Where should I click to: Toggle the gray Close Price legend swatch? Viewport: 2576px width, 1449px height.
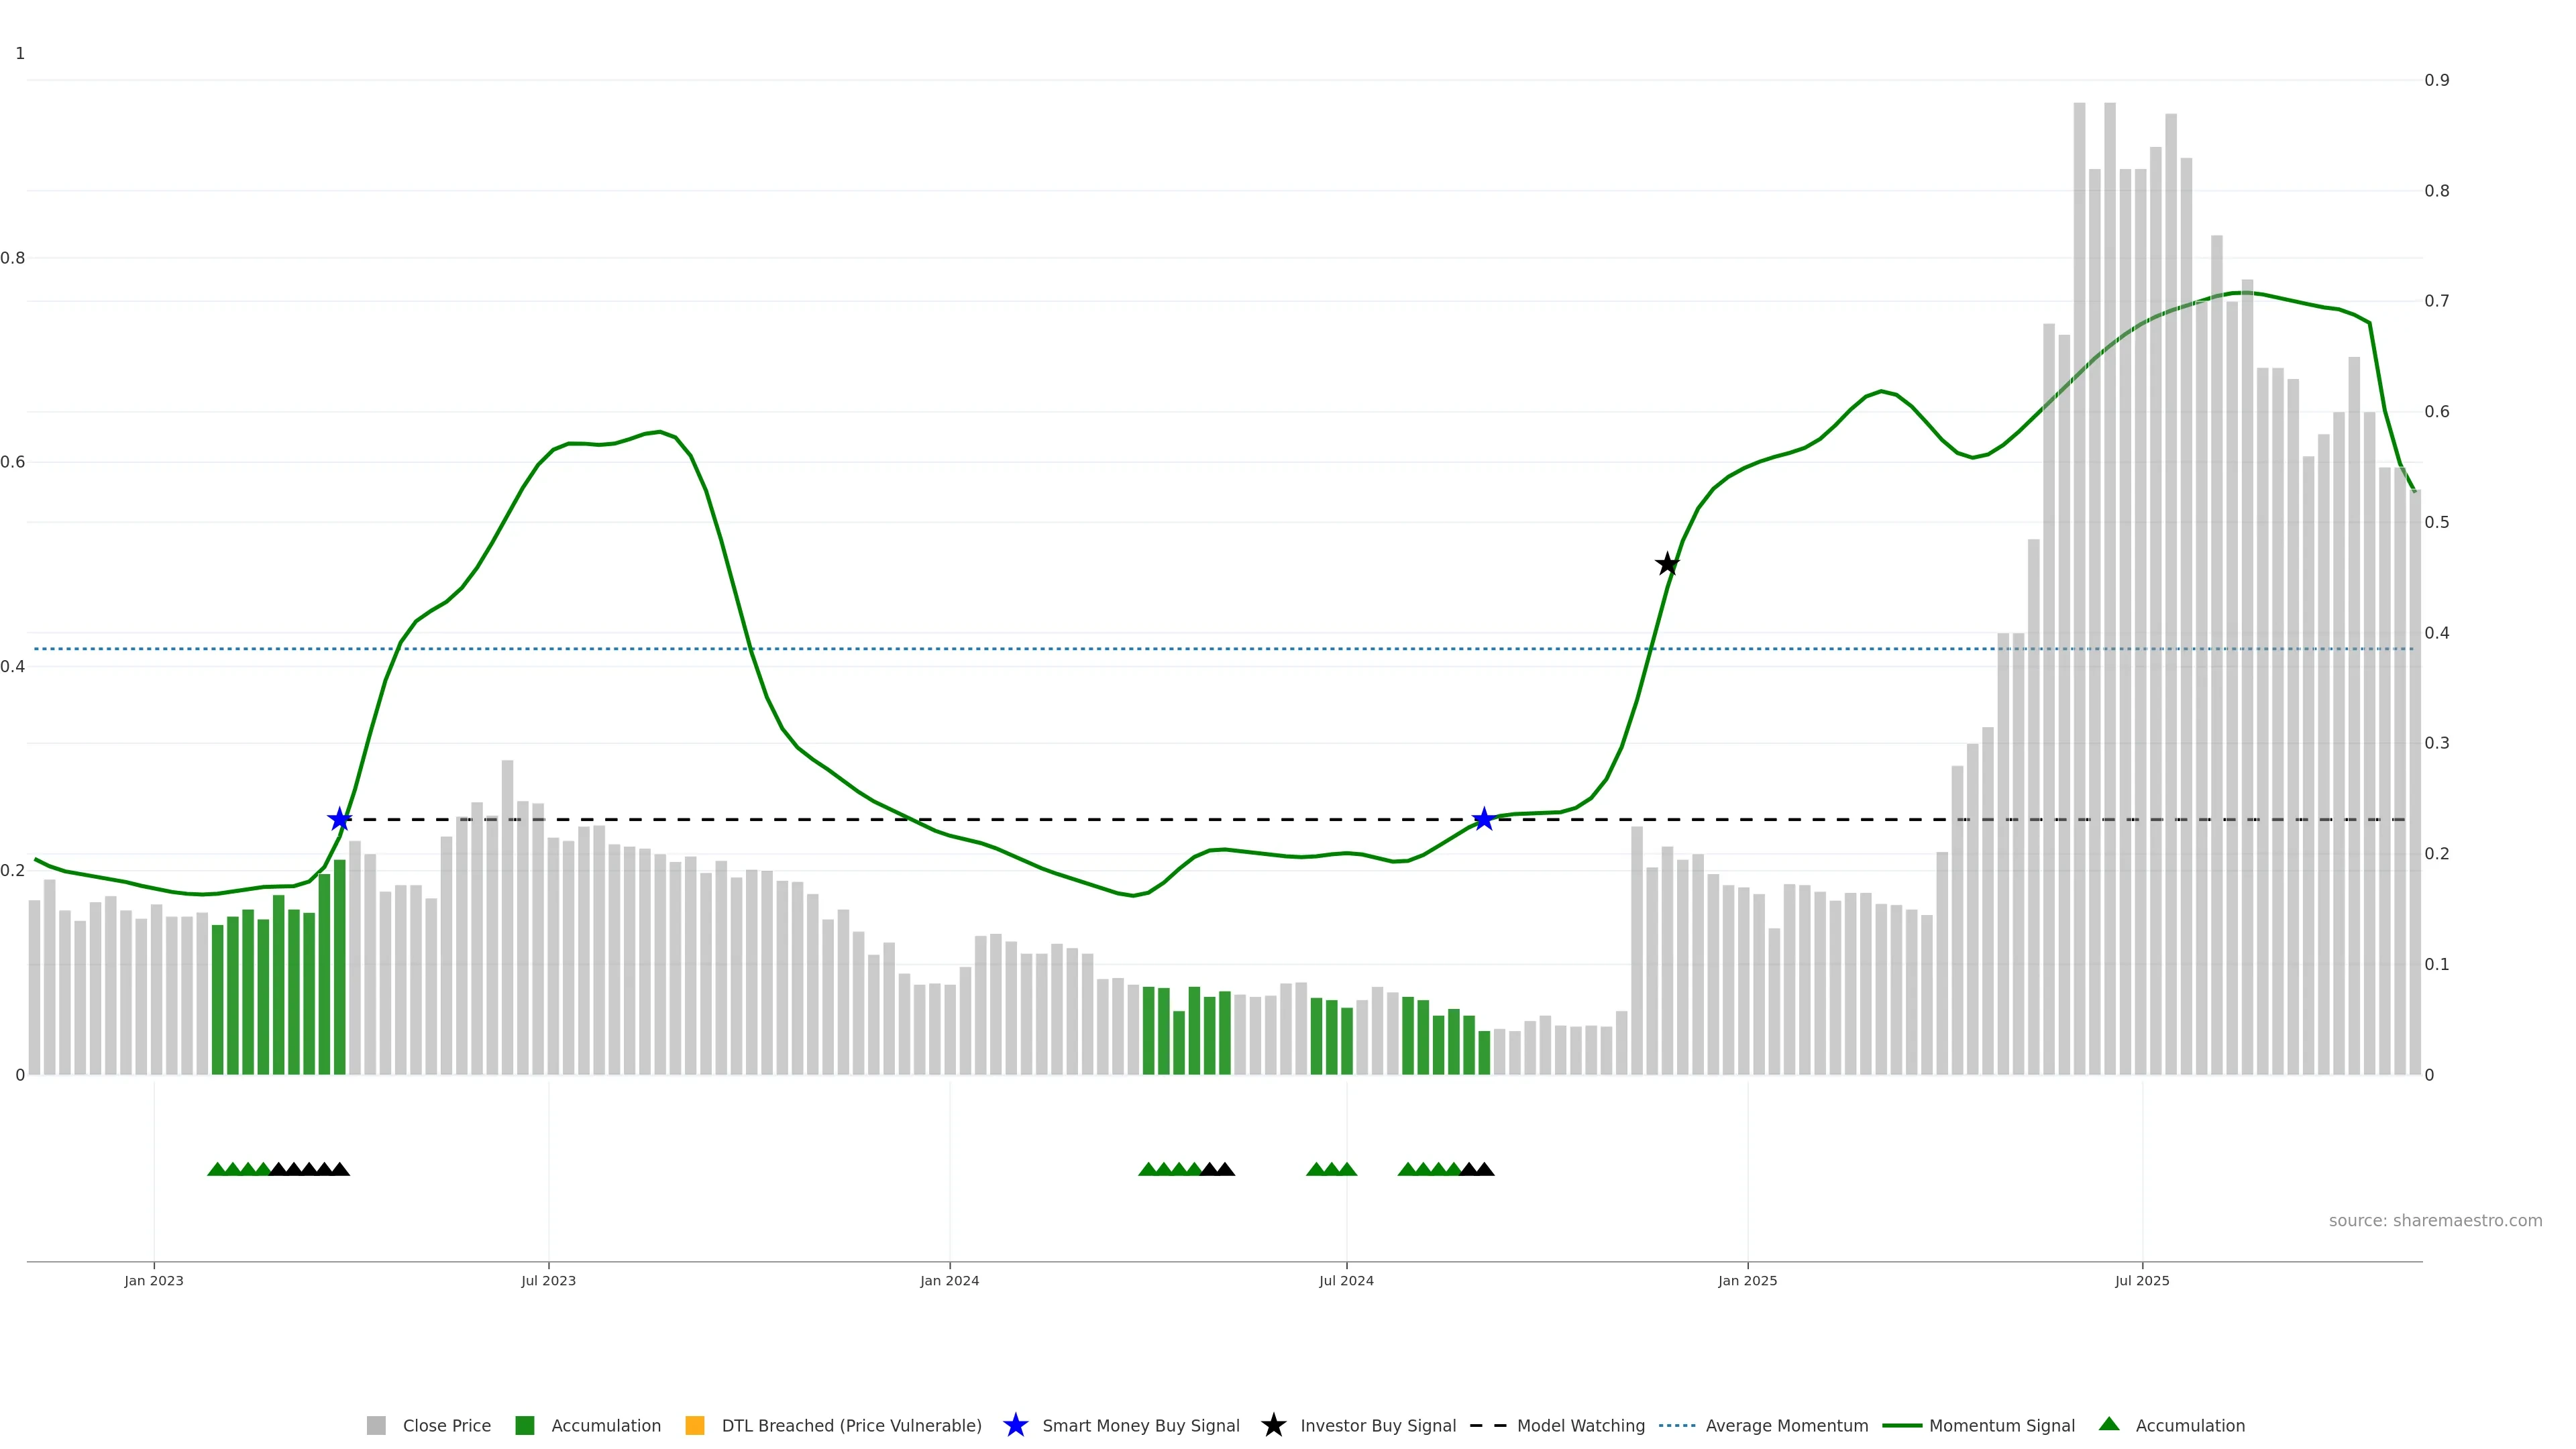(x=376, y=1425)
